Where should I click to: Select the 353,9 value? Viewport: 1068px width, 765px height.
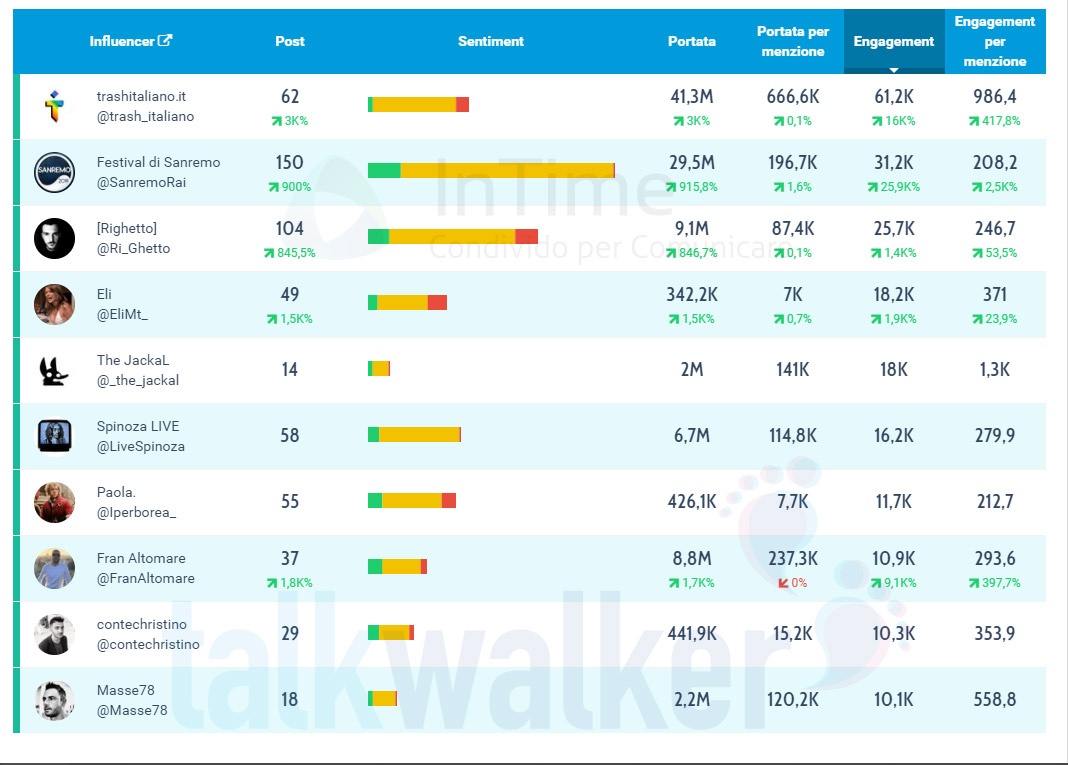(x=994, y=634)
